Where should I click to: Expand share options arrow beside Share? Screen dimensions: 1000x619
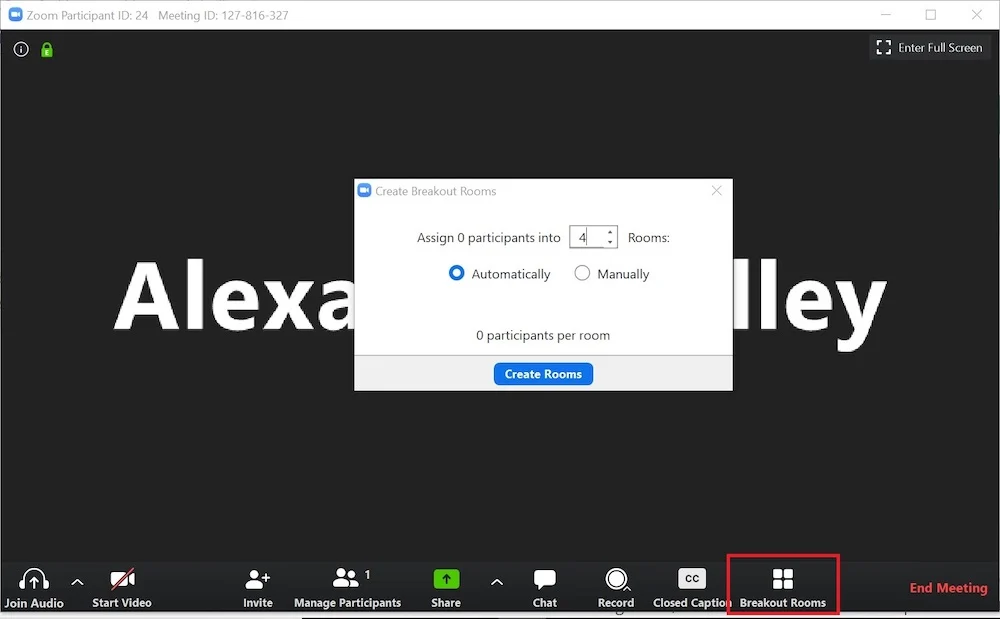[497, 582]
